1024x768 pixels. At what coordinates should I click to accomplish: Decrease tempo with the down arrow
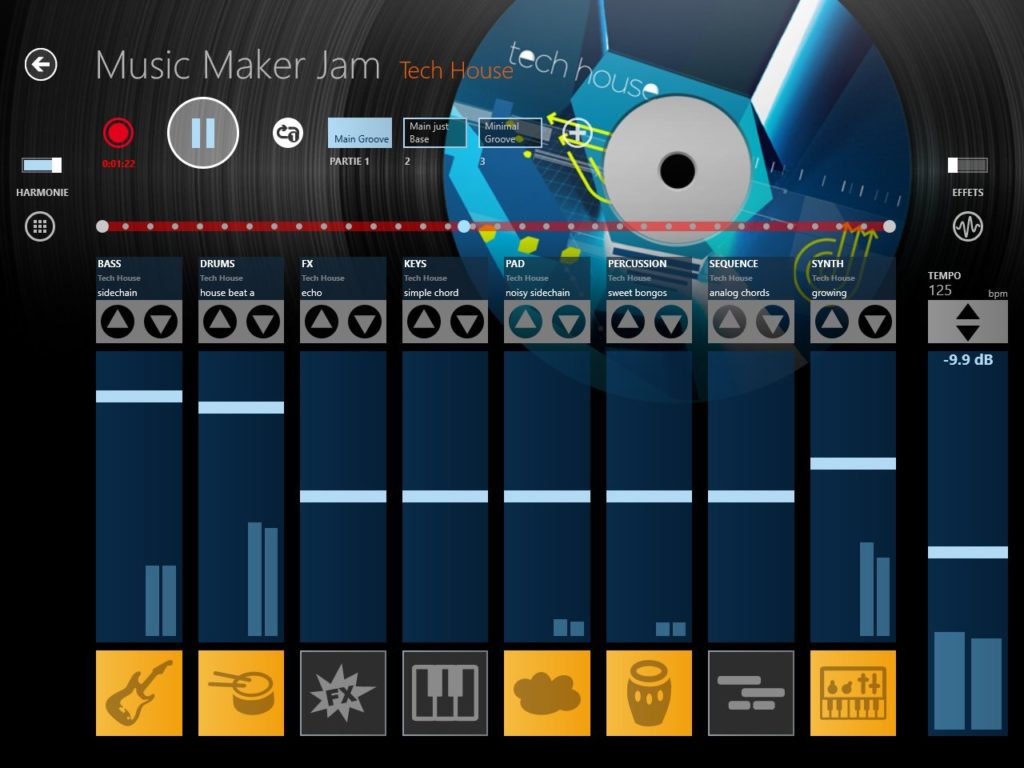click(967, 332)
